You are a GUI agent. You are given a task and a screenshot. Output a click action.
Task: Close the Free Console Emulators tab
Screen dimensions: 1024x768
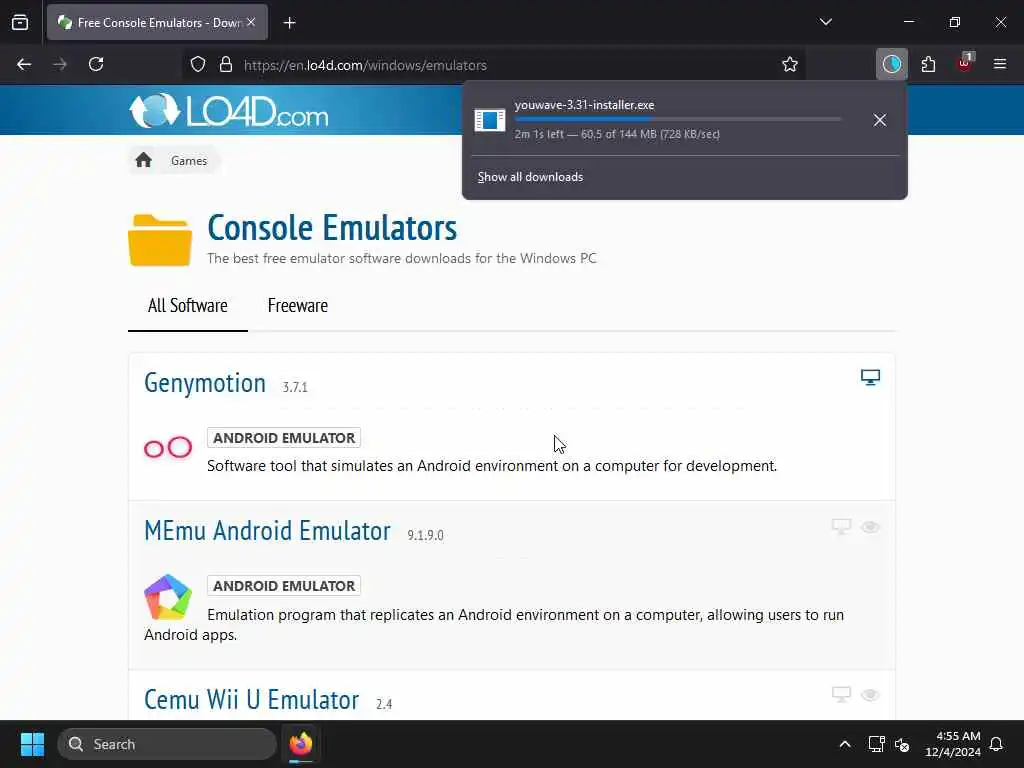(251, 22)
